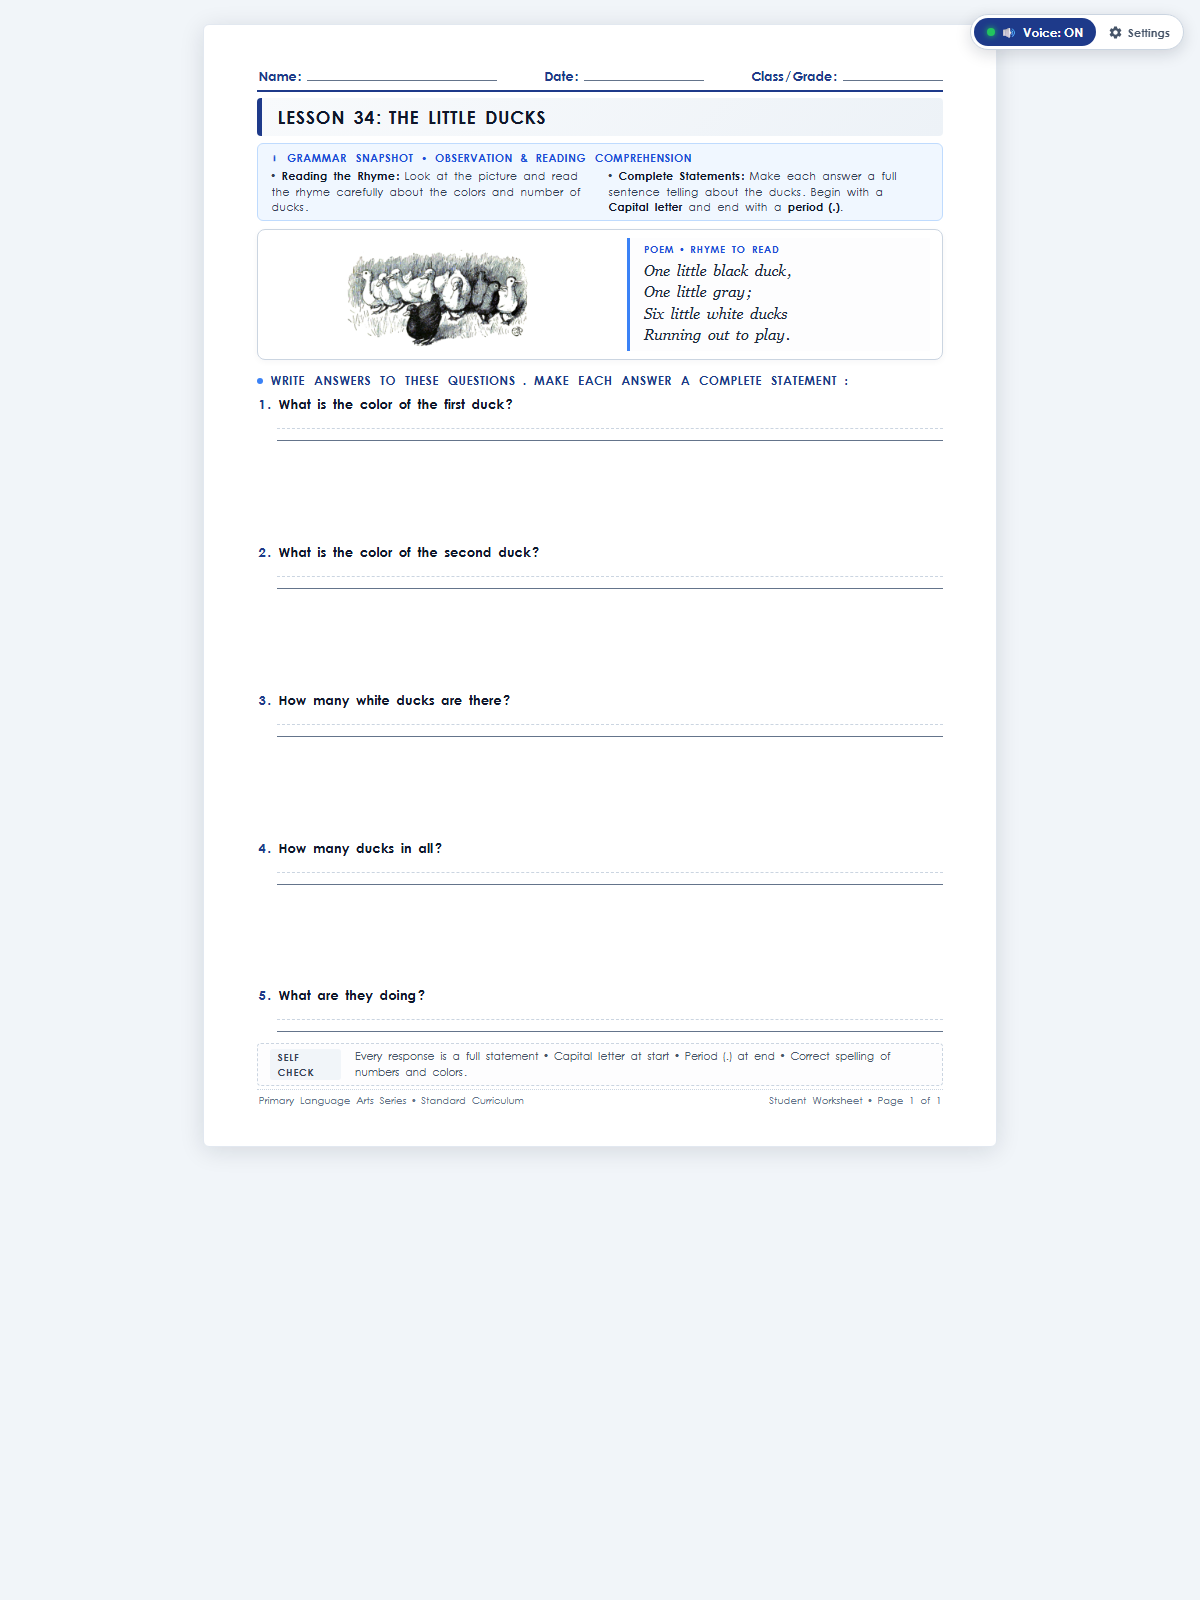Click the Poem Rhyme to Read heading
Viewport: 1200px width, 1600px height.
pyautogui.click(x=711, y=250)
